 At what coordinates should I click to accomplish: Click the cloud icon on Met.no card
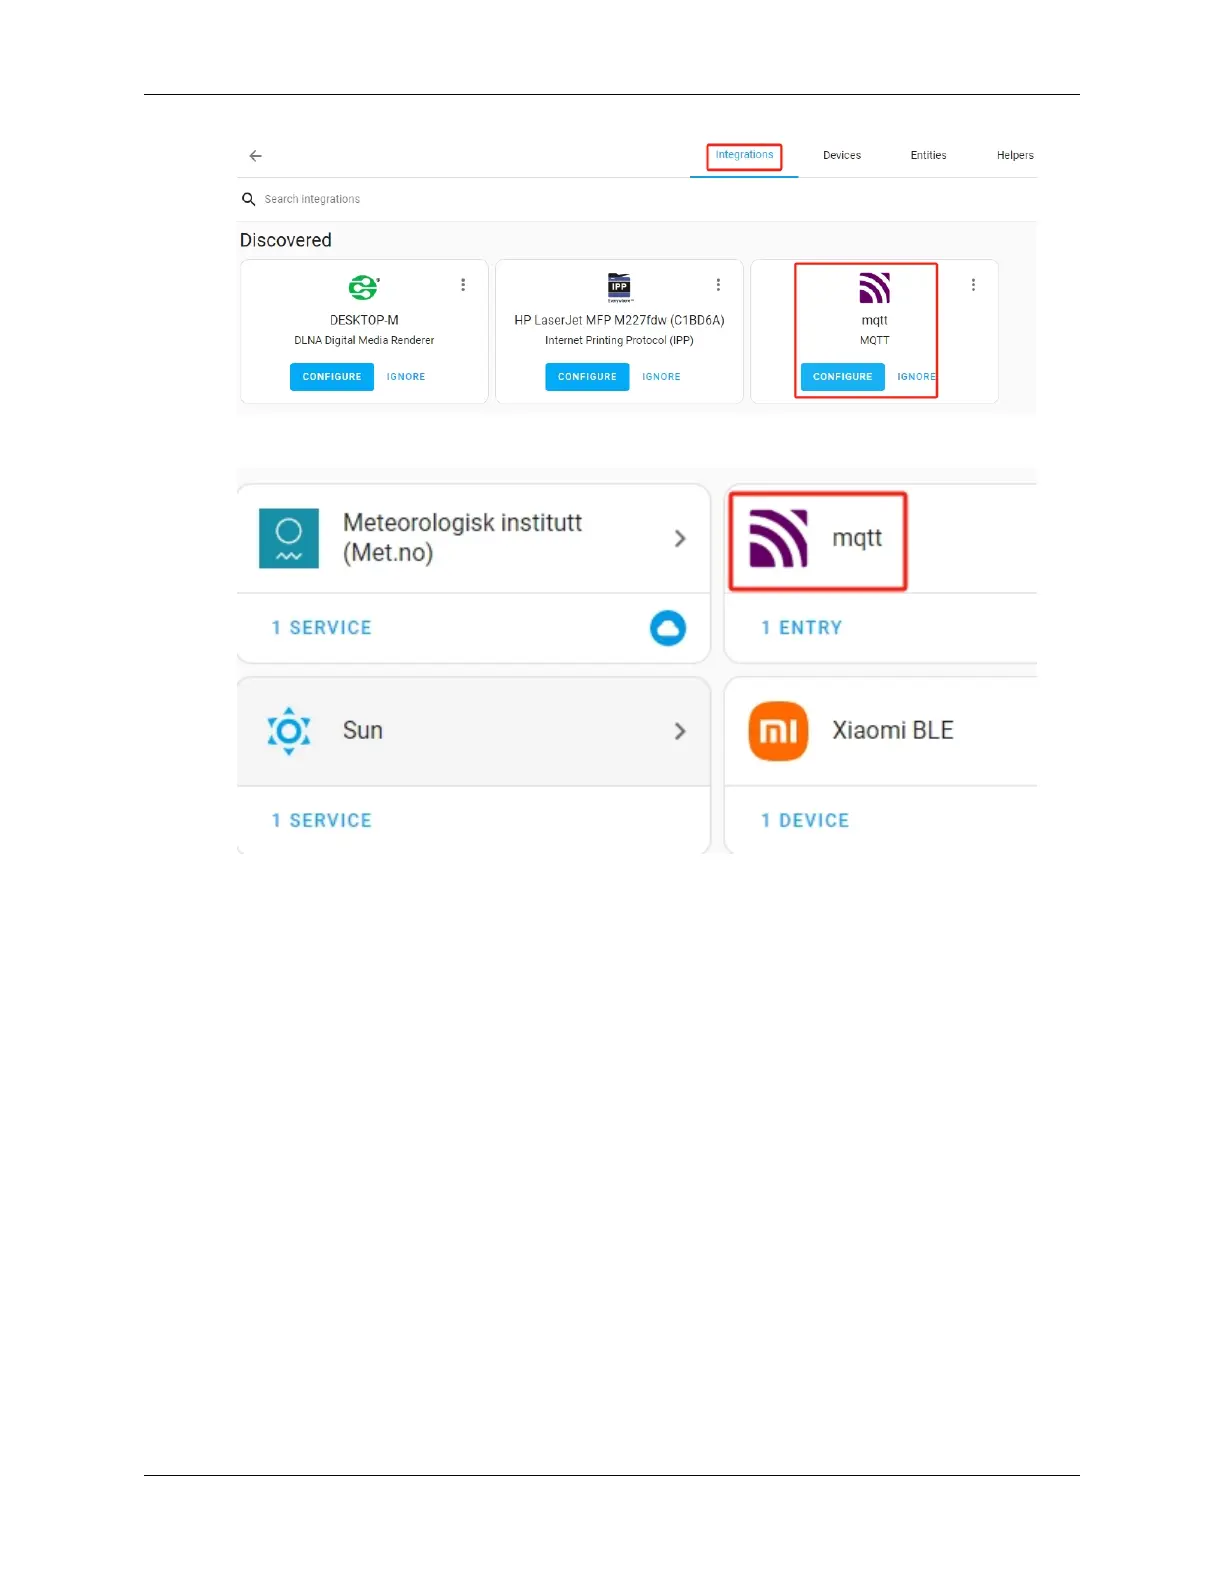668,628
